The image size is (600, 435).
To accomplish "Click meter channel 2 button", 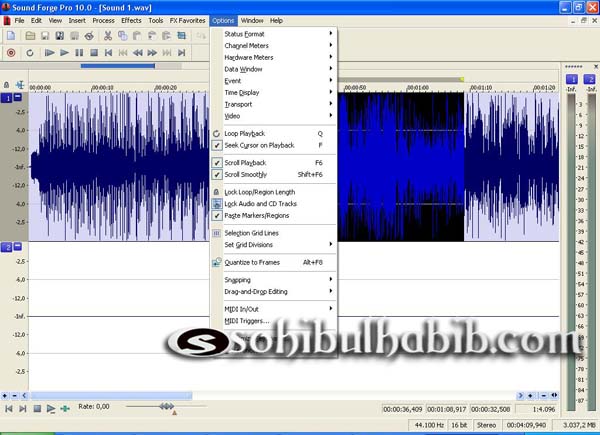I will coord(589,79).
